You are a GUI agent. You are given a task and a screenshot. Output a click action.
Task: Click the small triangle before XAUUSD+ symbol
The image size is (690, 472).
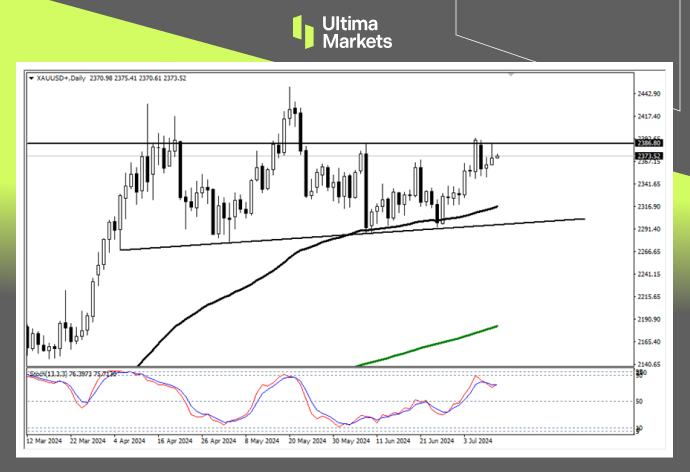30,76
